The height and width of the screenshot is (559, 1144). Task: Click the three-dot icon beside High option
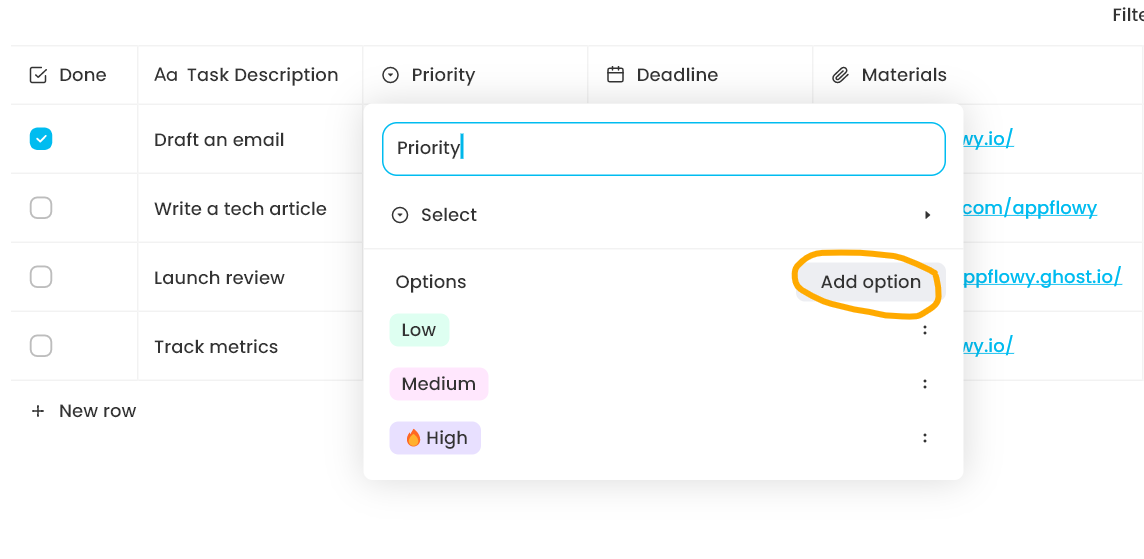[x=925, y=438]
